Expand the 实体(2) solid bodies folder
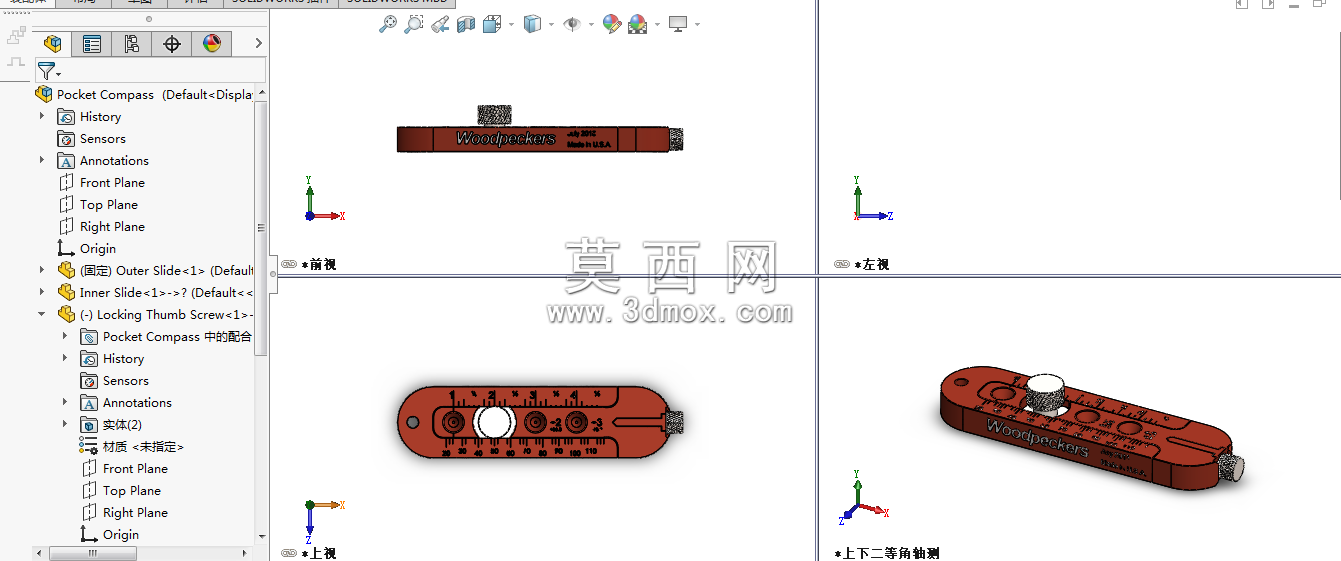The height and width of the screenshot is (561, 1341). point(65,425)
